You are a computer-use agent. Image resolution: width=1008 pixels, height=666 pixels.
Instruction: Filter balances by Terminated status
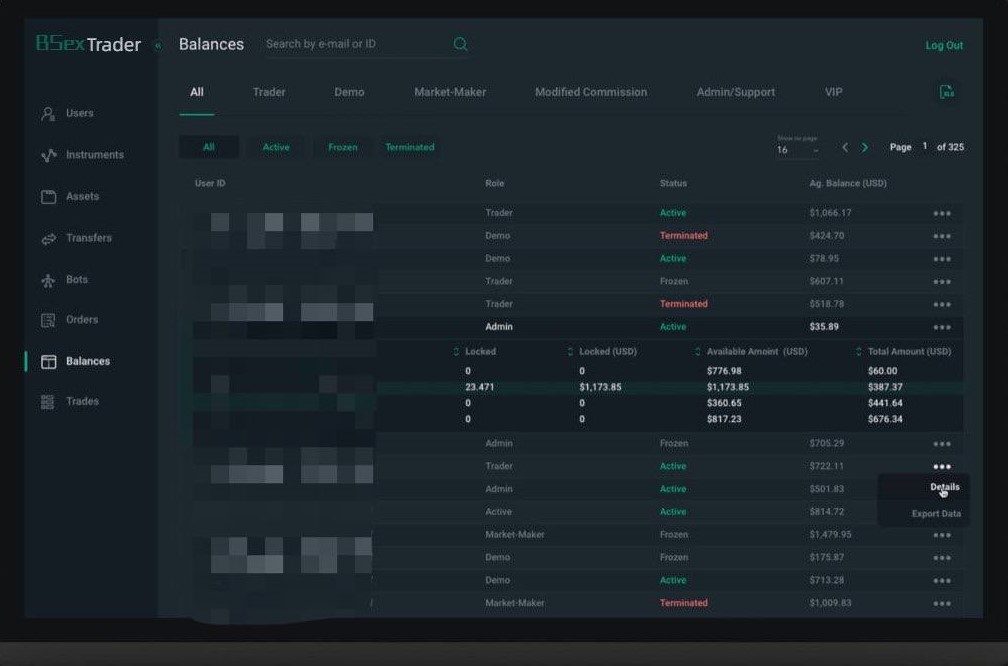pyautogui.click(x=410, y=147)
